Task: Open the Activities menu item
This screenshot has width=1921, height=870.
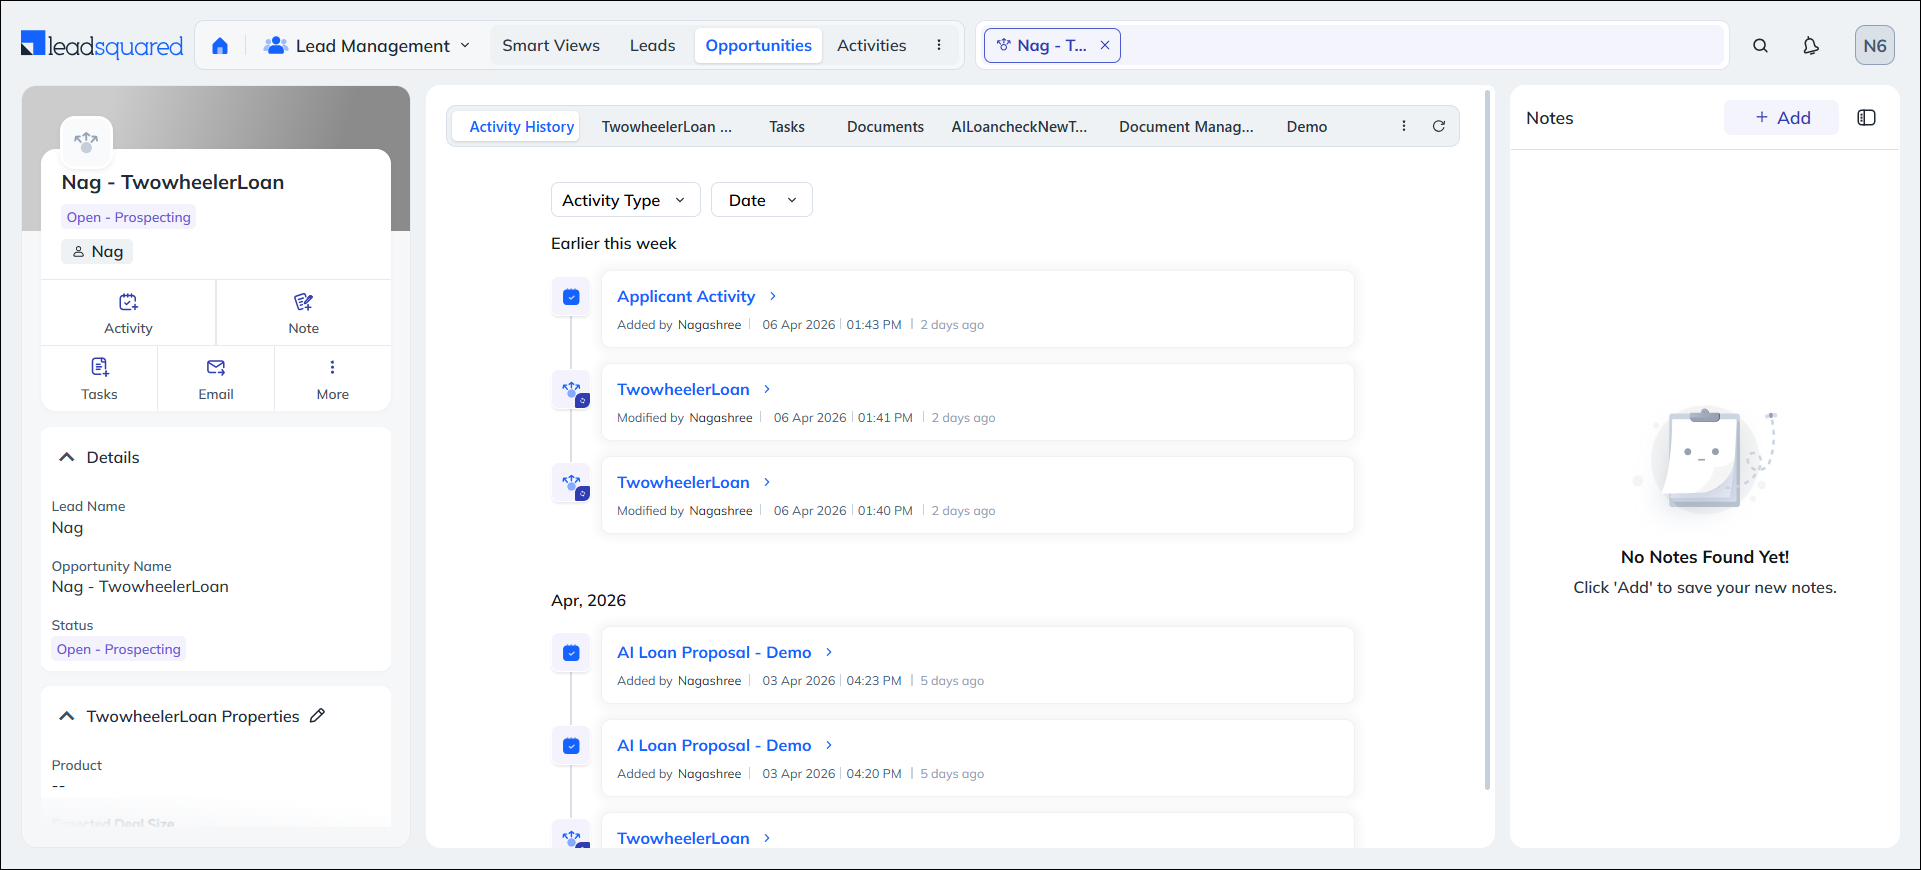Action: tap(871, 46)
